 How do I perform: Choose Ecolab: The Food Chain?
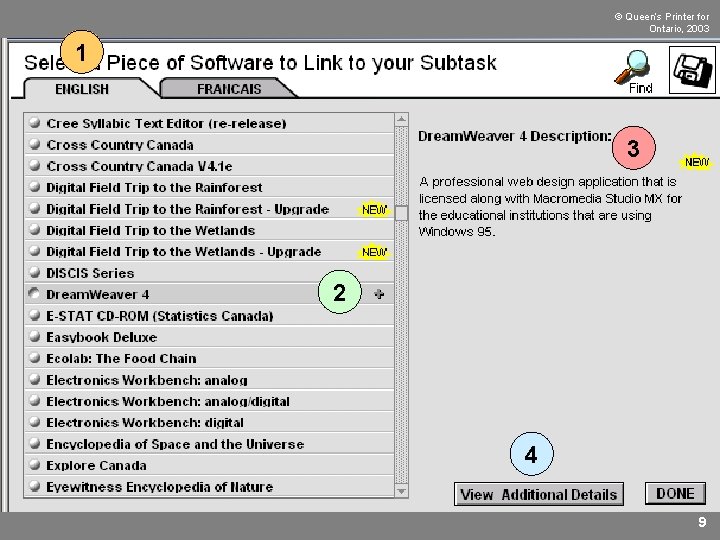[209, 359]
